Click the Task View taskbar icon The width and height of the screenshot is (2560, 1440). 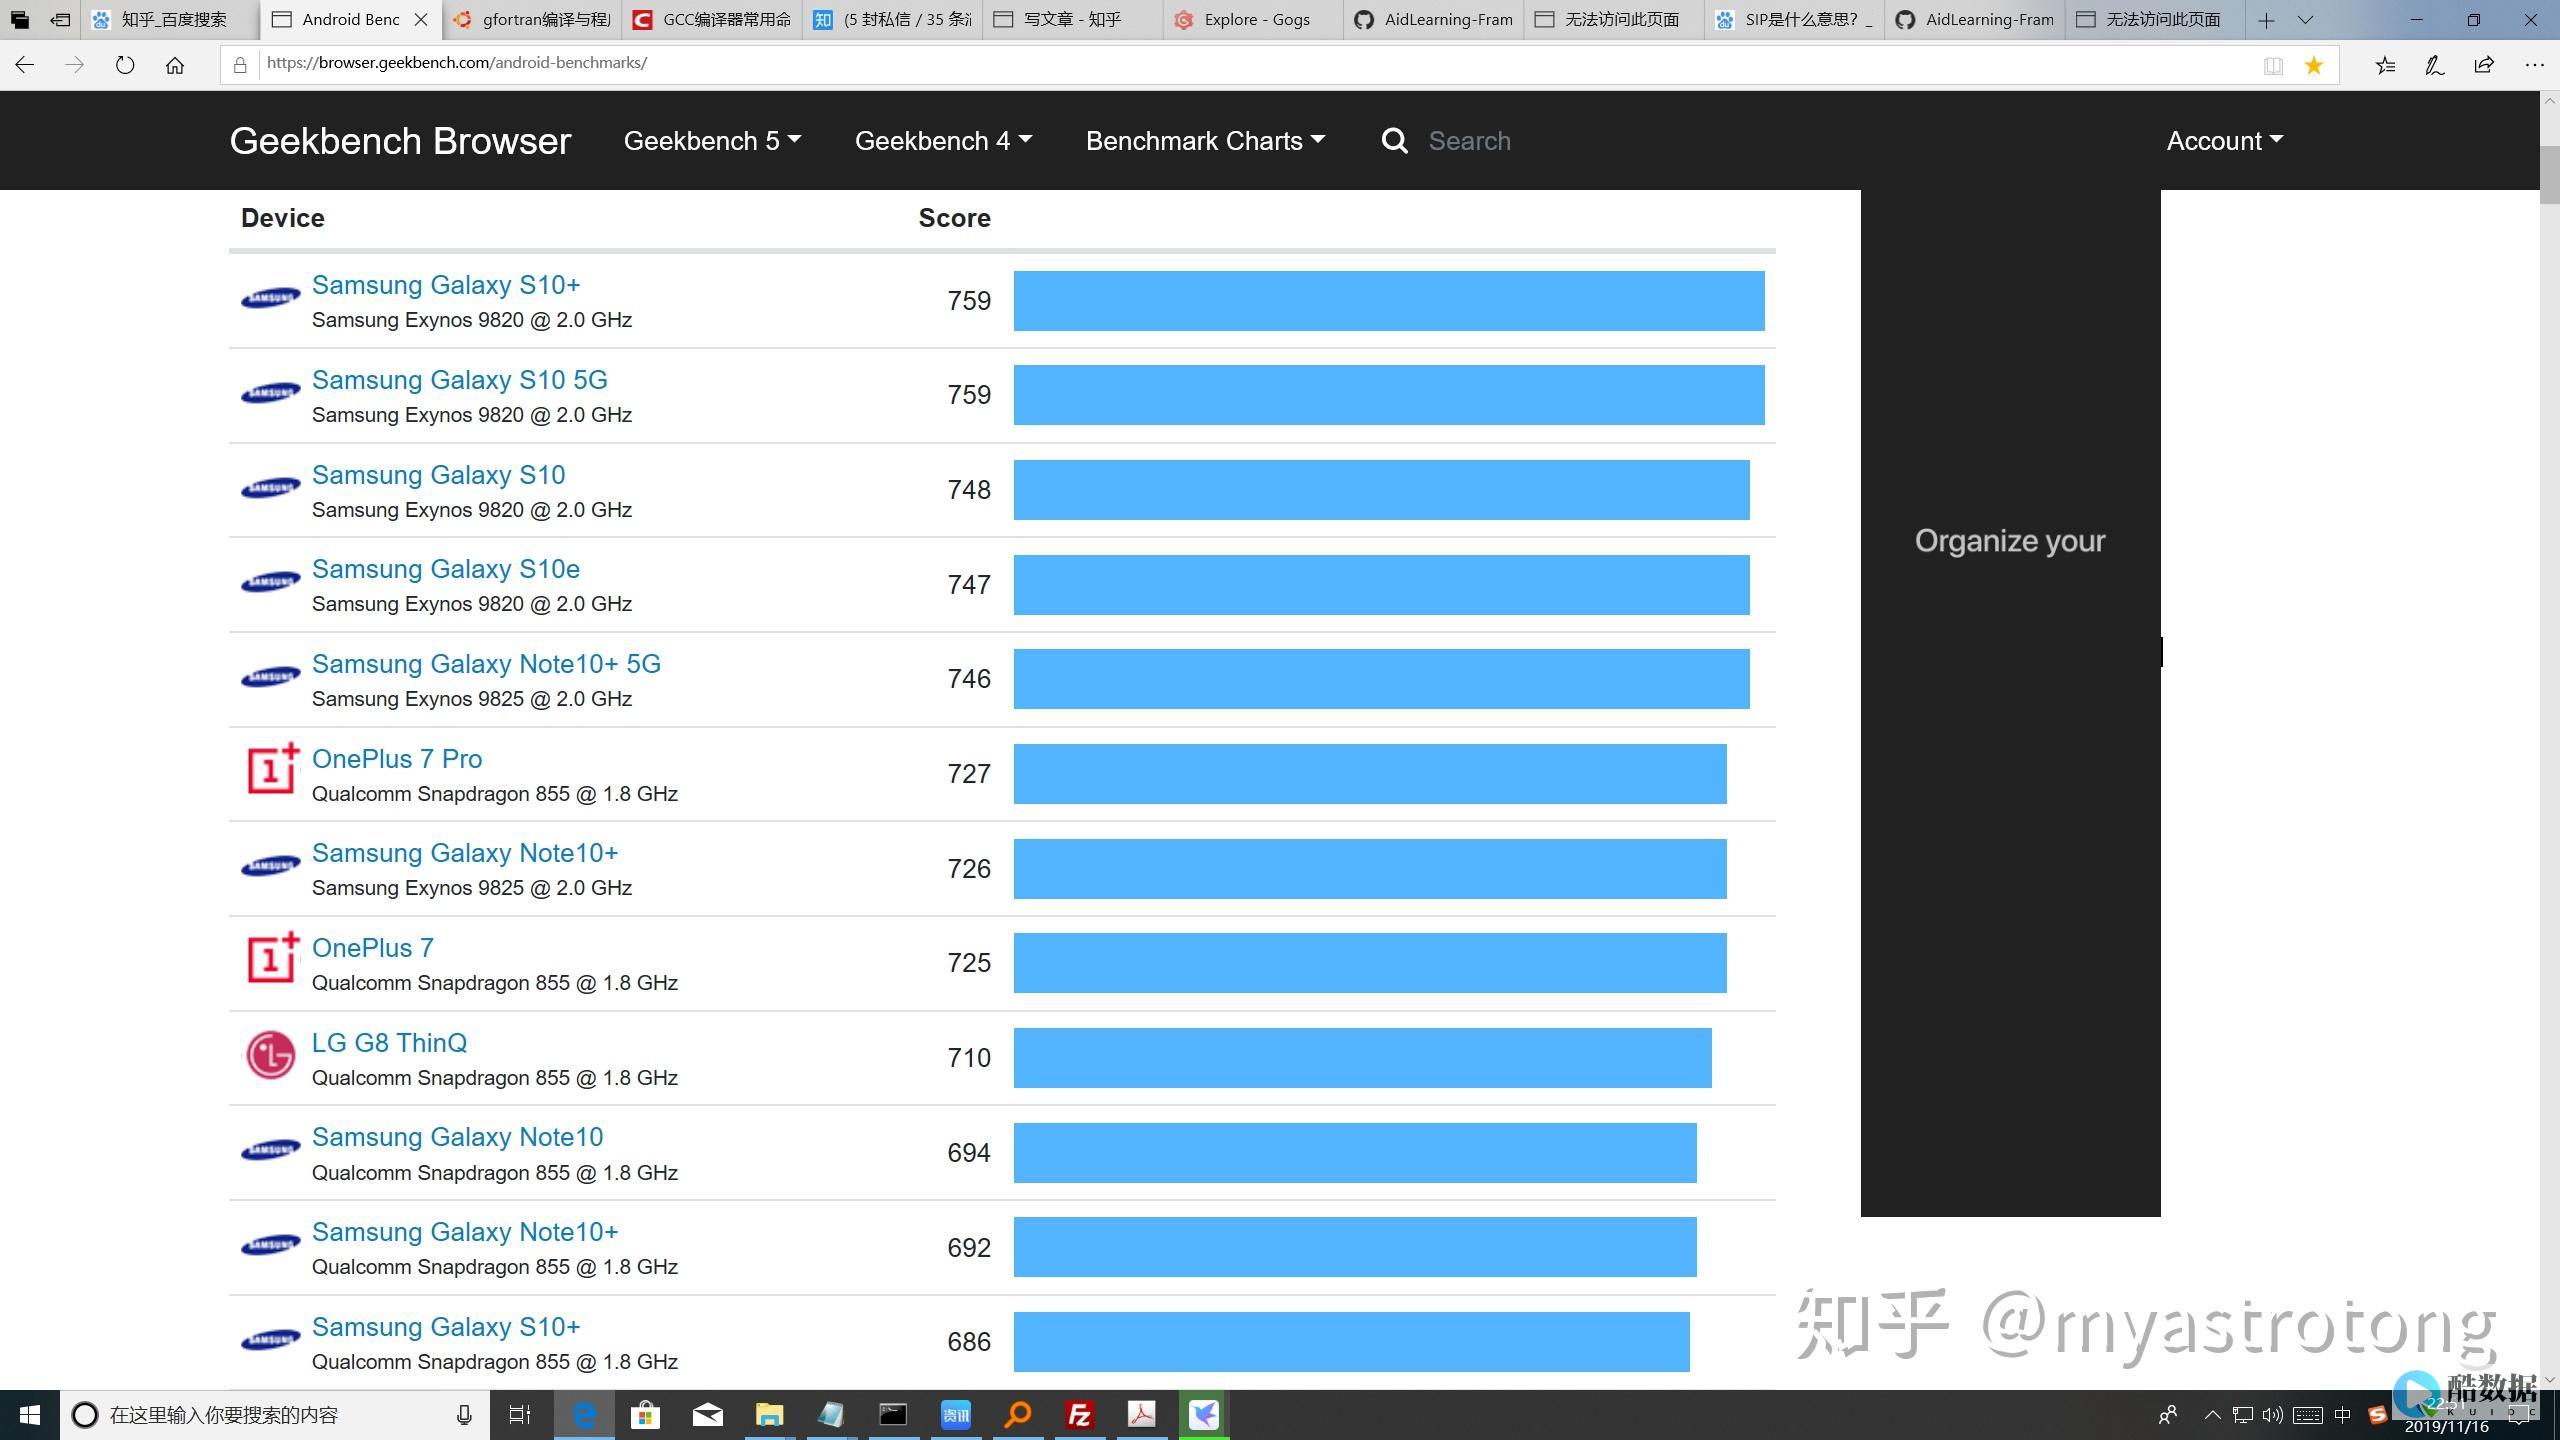[520, 1415]
